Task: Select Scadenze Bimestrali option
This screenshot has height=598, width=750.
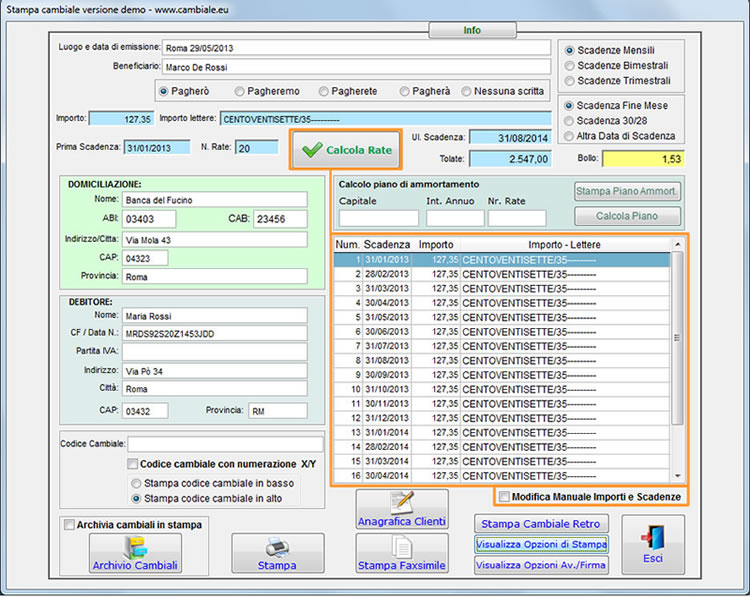Action: pos(569,66)
